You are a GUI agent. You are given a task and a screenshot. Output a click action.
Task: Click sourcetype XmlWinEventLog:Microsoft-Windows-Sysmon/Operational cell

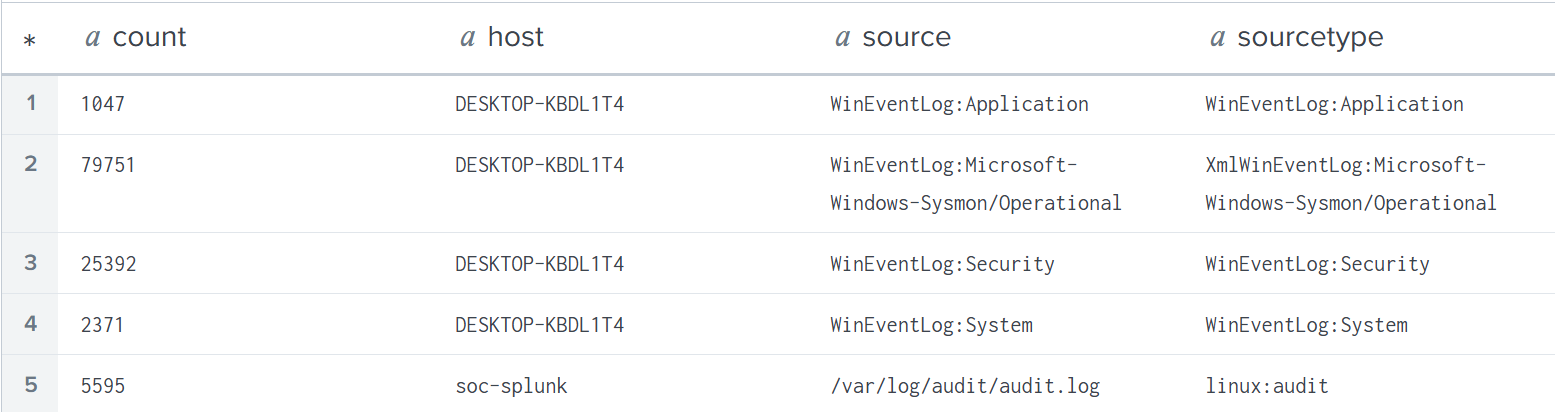1351,184
